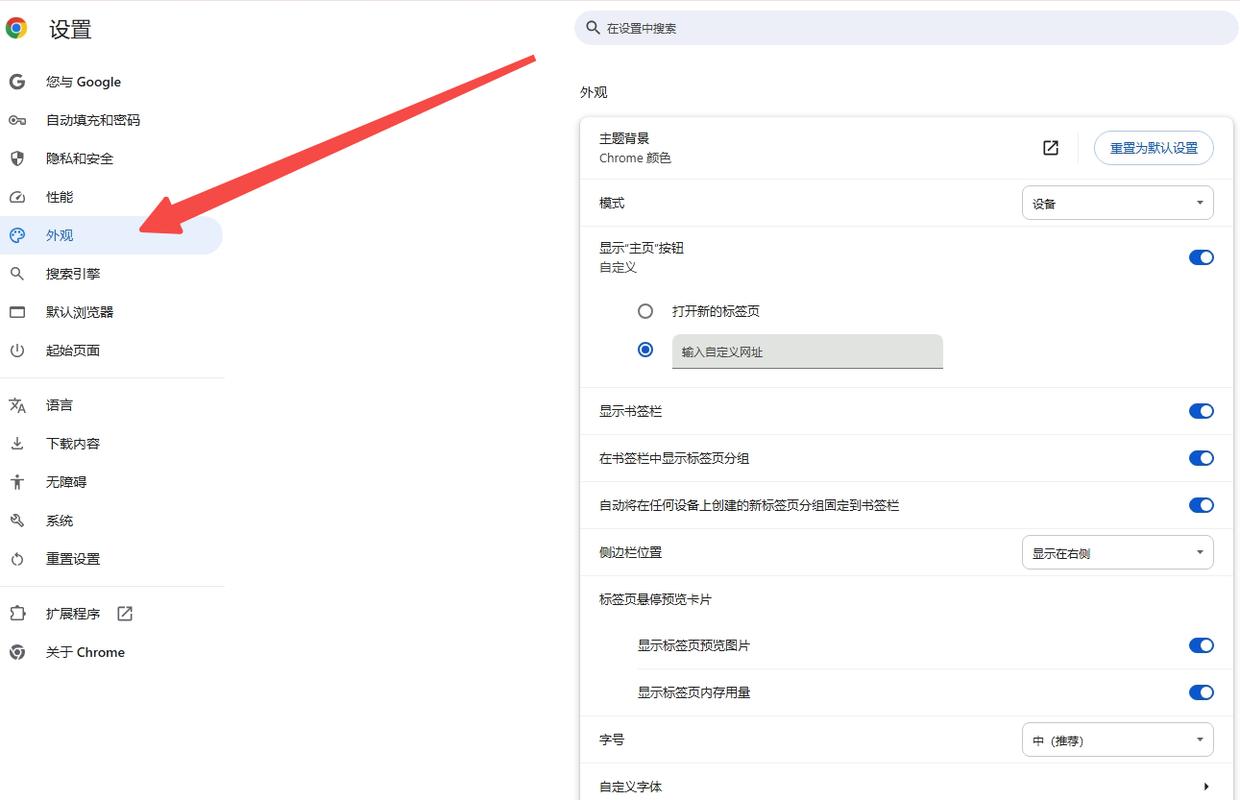
Task: Open the 外观 appearance section icon
Action: click(17, 235)
